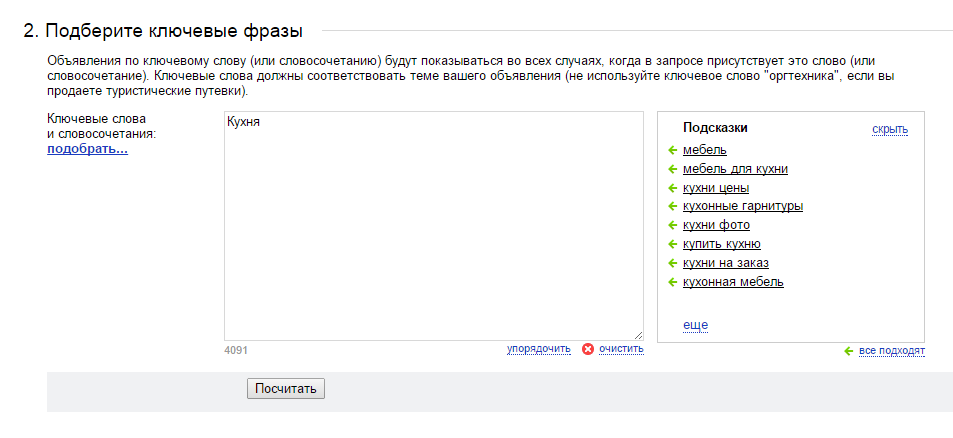This screenshot has width=953, height=438.
Task: Click green arrow beside 'кухни цены'
Action: tap(673, 188)
